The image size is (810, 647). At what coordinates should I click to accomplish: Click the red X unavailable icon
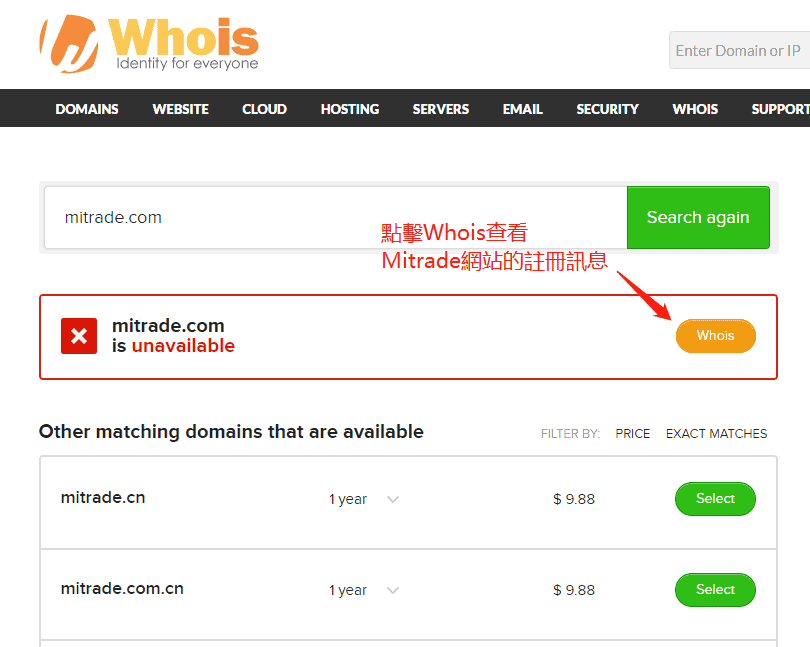pos(79,336)
